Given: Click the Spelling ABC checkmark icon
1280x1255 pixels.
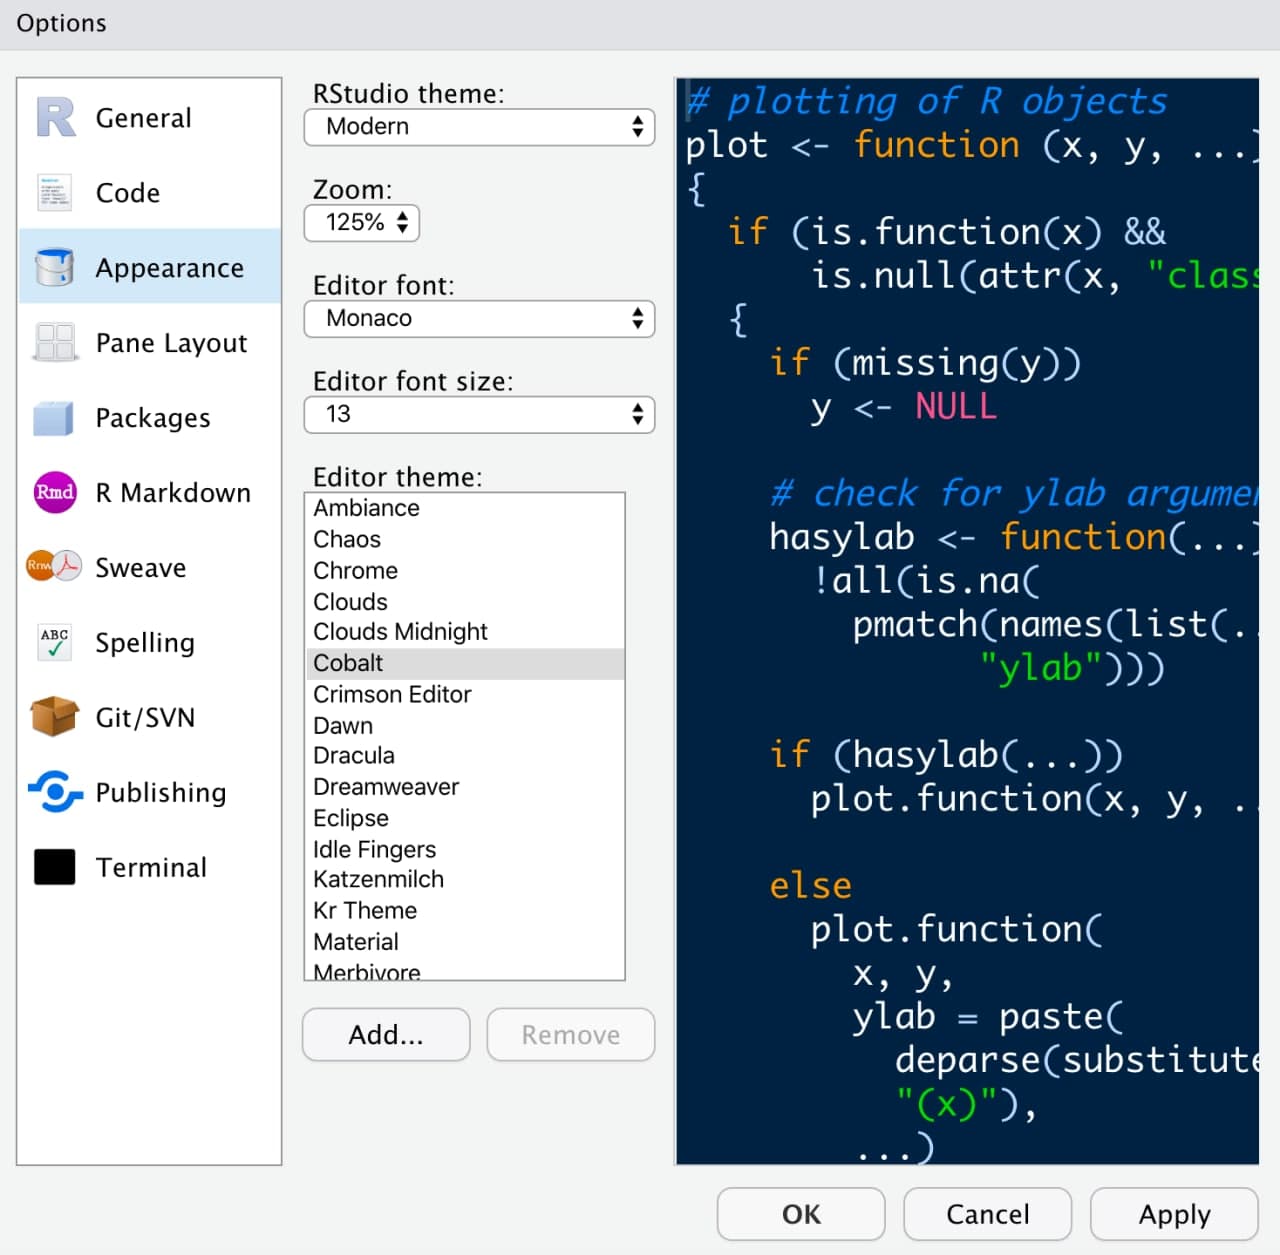Looking at the screenshot, I should coord(55,642).
